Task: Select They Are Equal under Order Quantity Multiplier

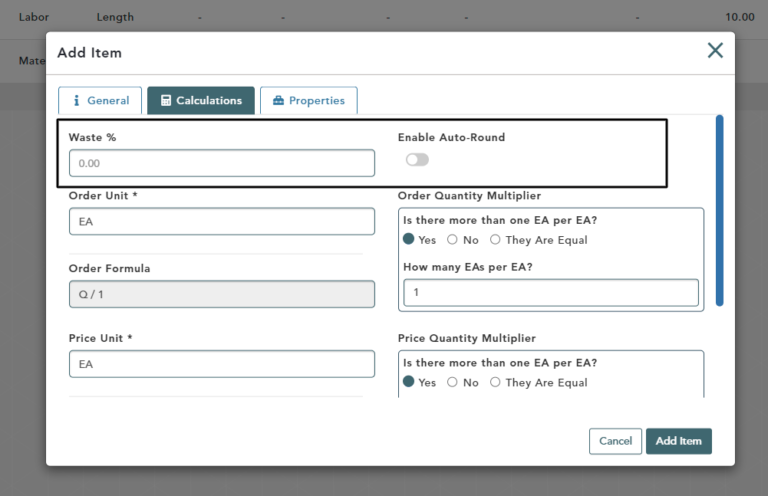Action: [x=495, y=239]
